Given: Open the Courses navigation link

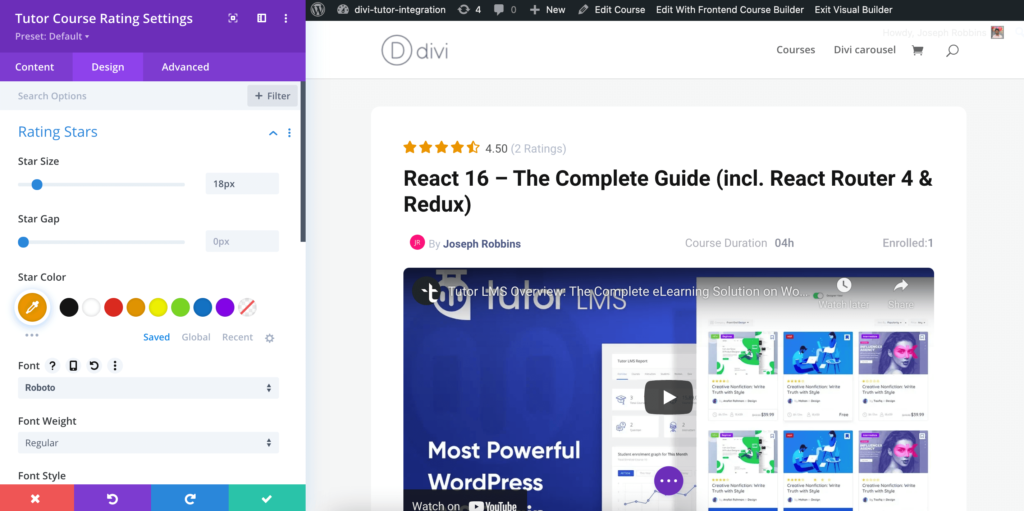Looking at the screenshot, I should pos(795,50).
